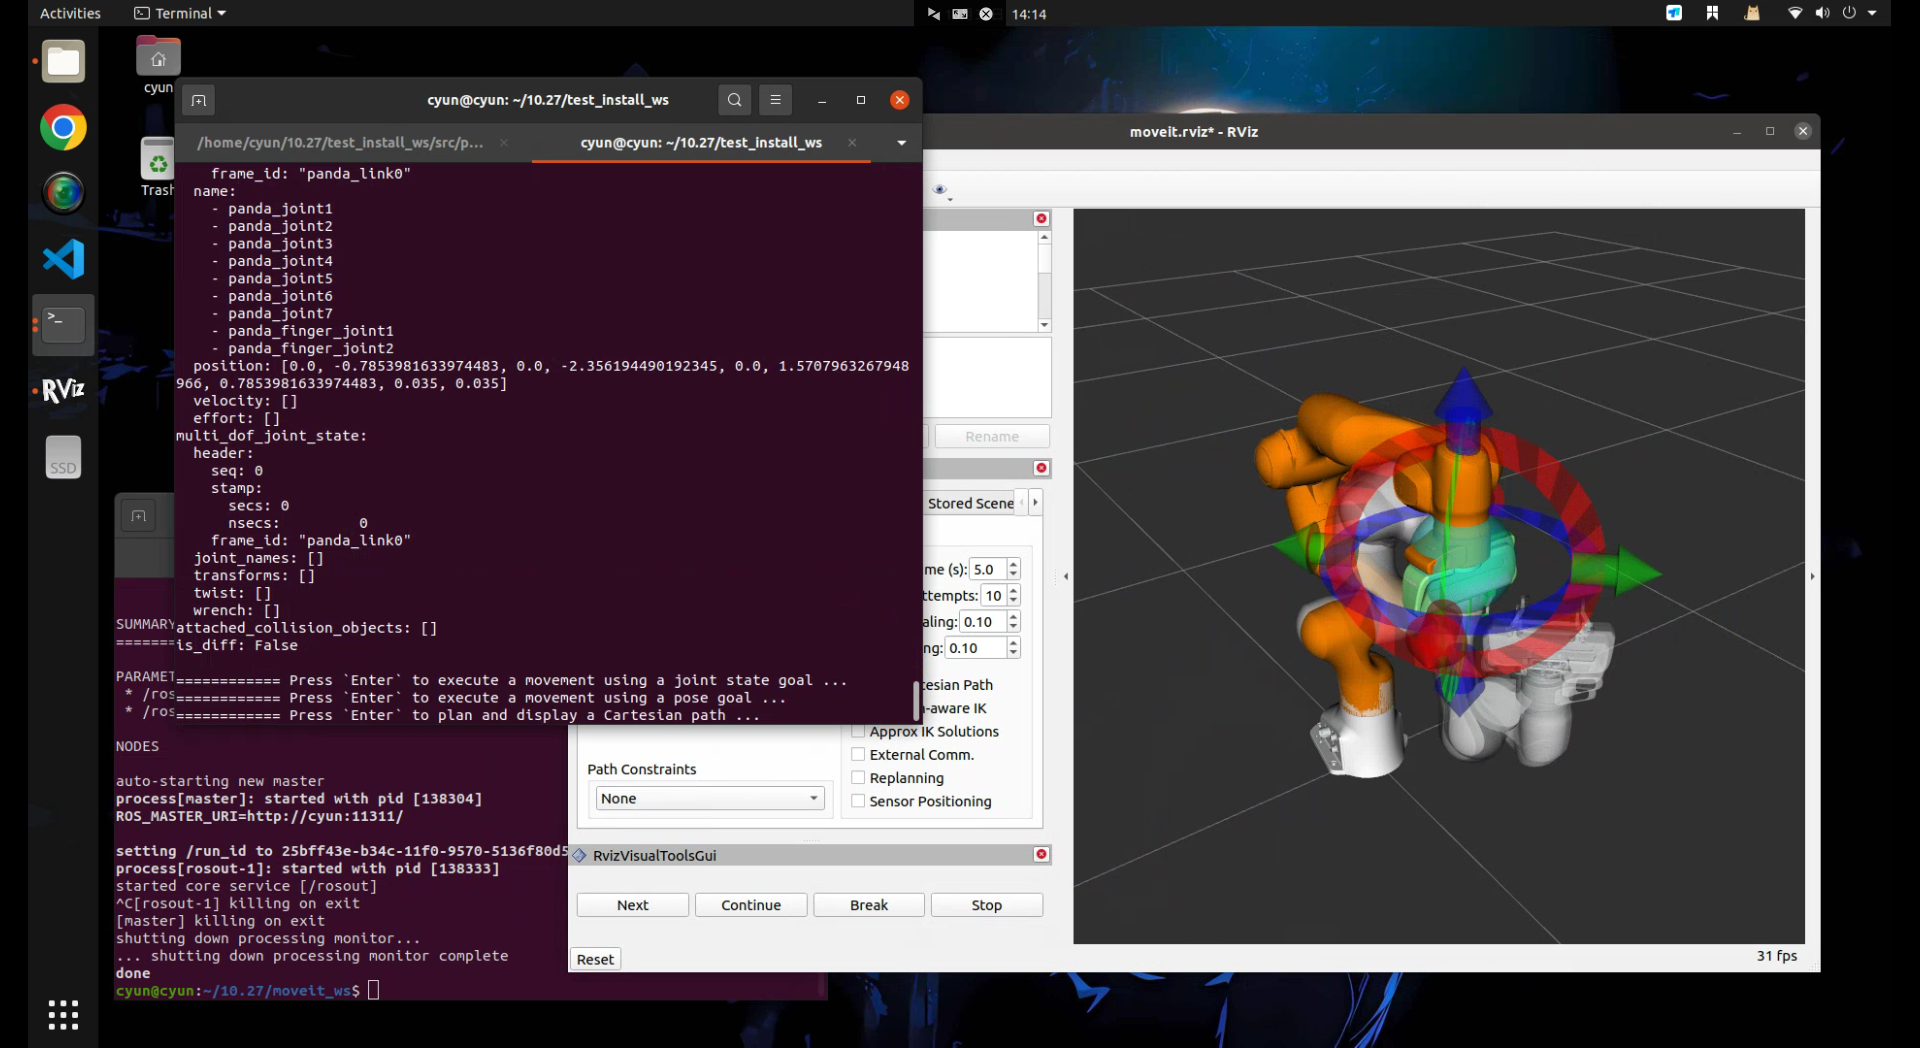Increase planning time 5.0 spinner

(x=1013, y=564)
